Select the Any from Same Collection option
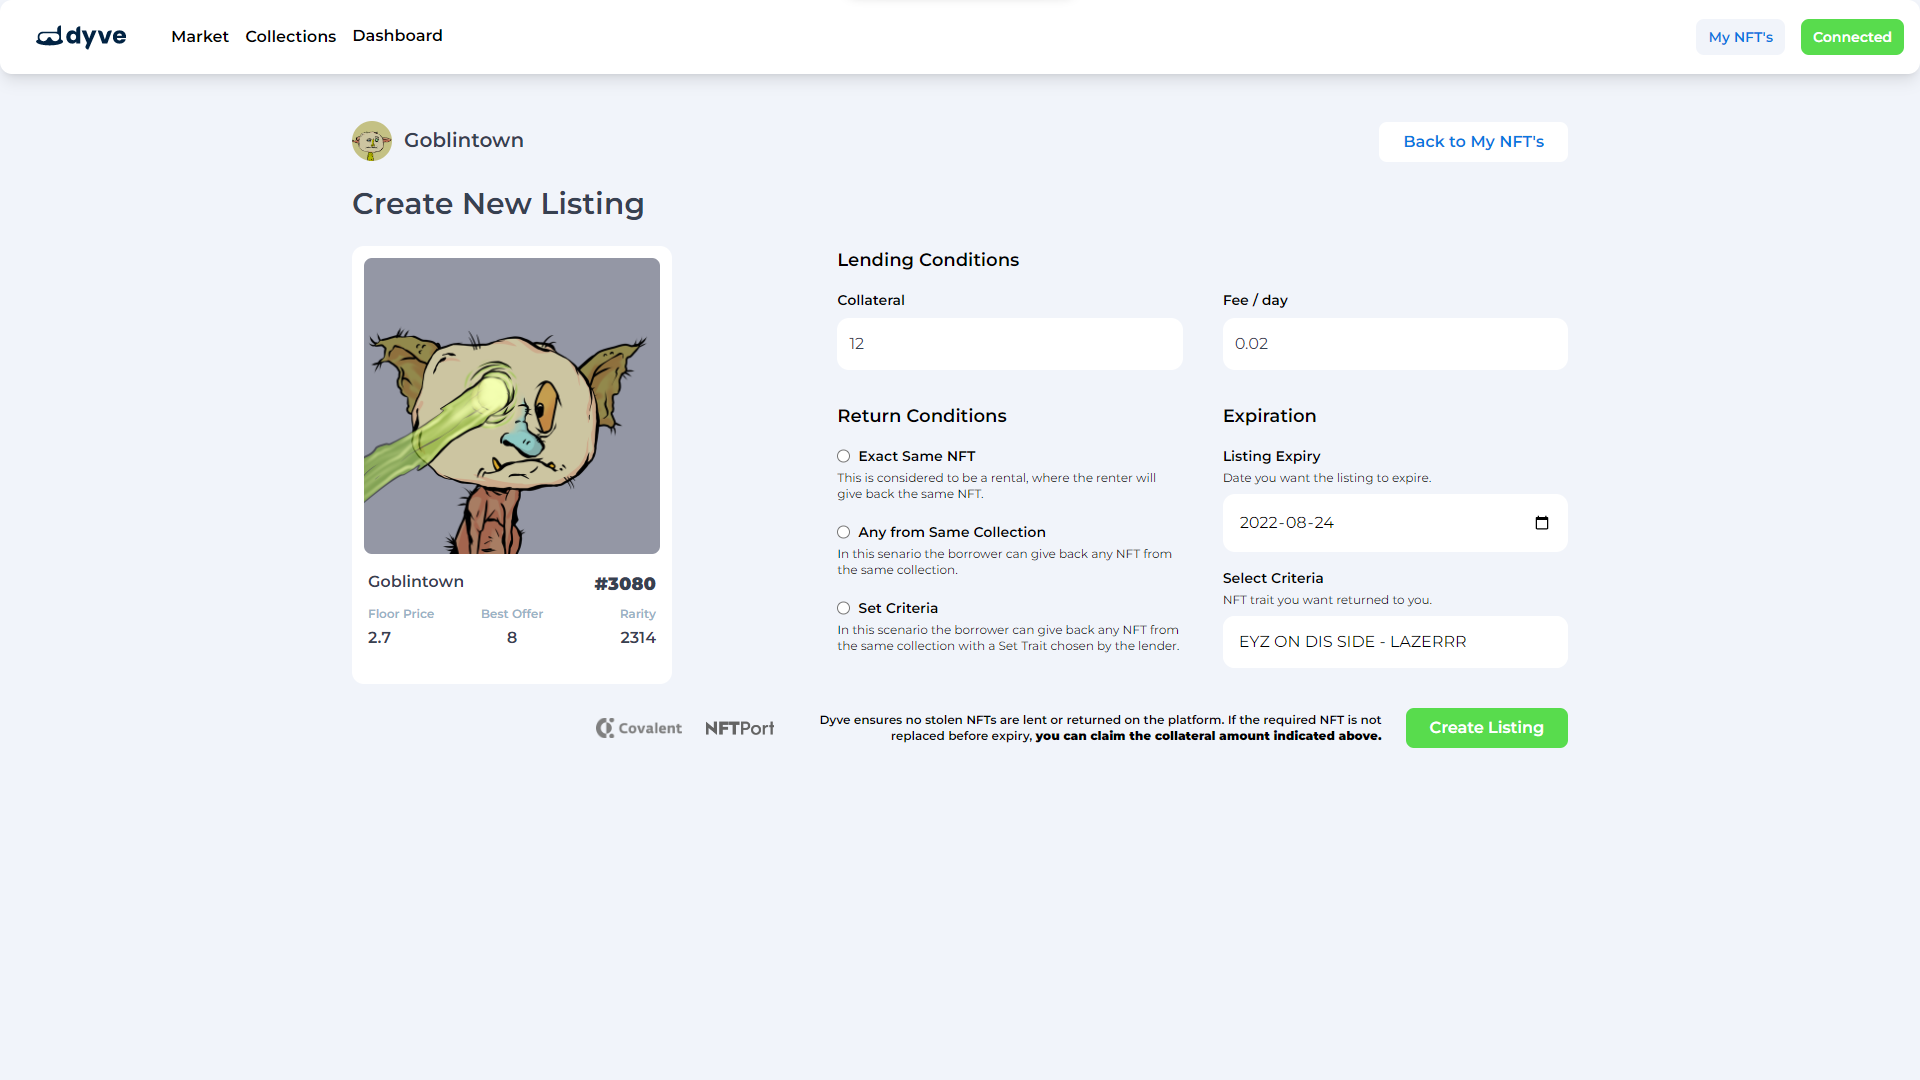 [x=843, y=531]
